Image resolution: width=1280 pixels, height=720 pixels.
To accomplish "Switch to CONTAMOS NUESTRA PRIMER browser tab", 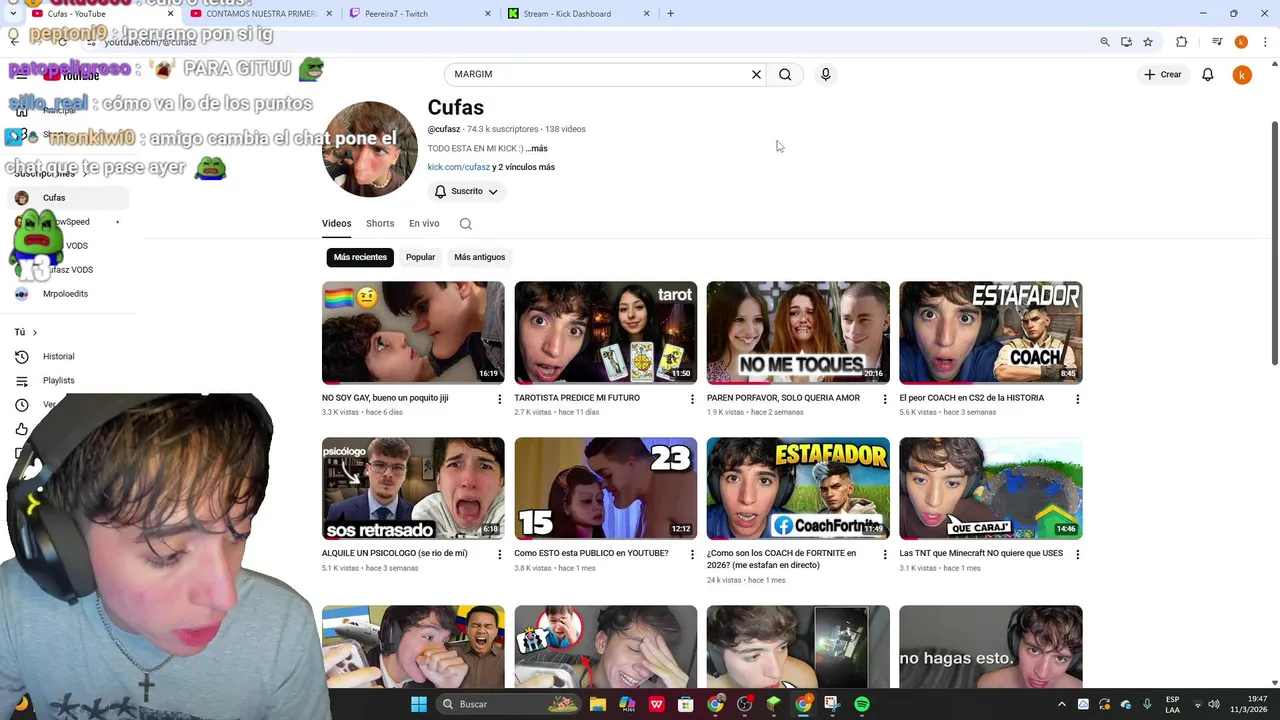I will tap(260, 14).
